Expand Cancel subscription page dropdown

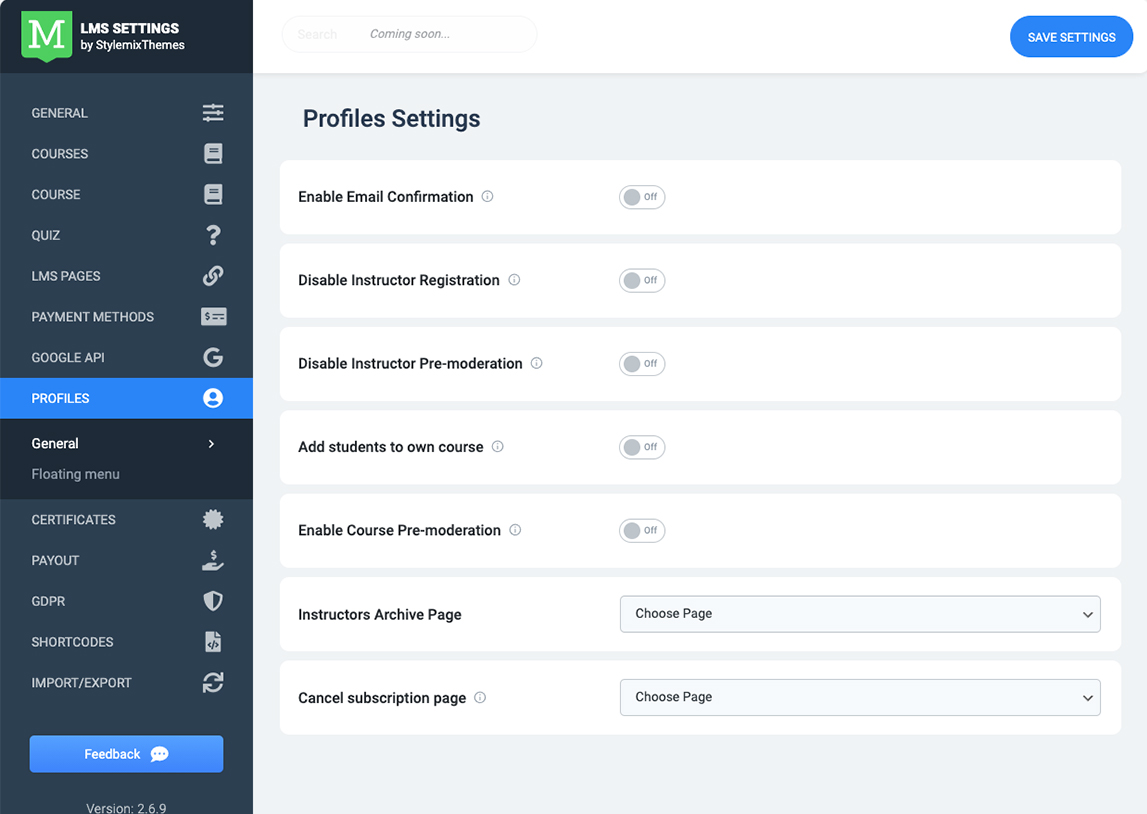tap(860, 697)
